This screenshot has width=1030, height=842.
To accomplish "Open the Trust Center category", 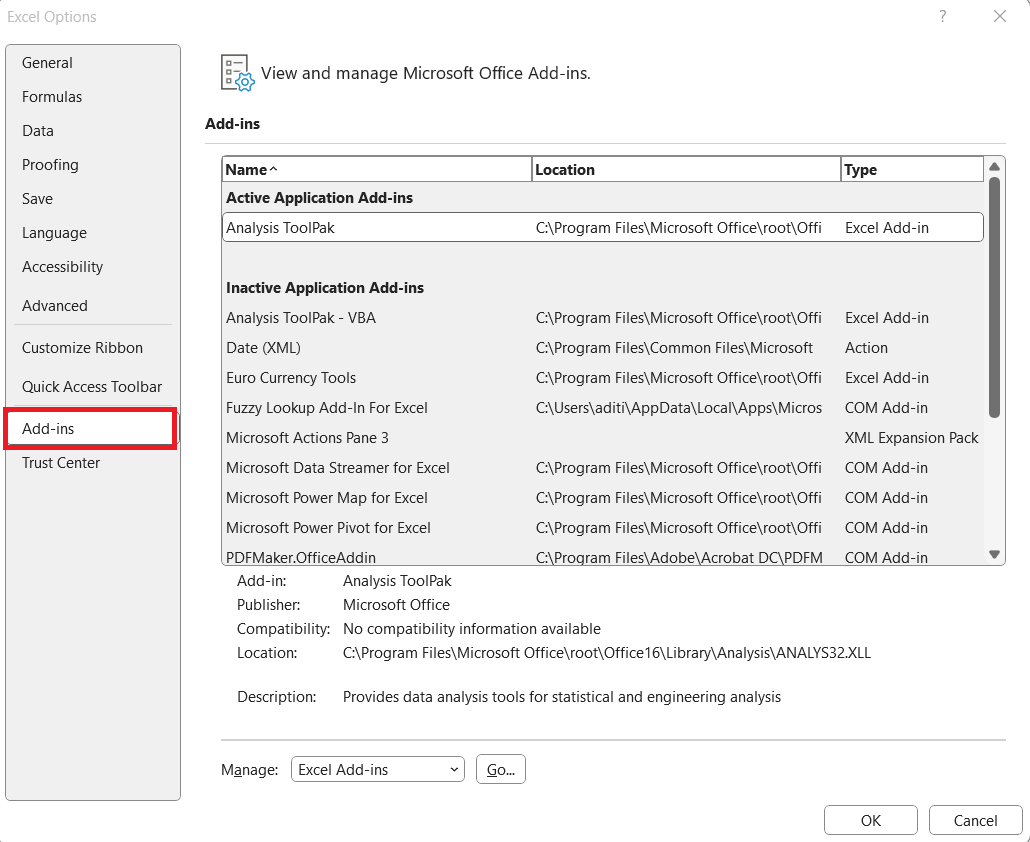I will pyautogui.click(x=92, y=462).
